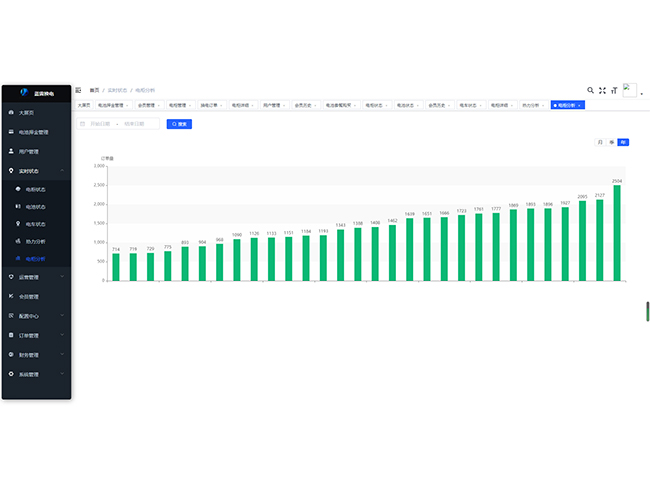Collapse the 实时状态 submenu arrow
650x488 pixels.
(62, 171)
